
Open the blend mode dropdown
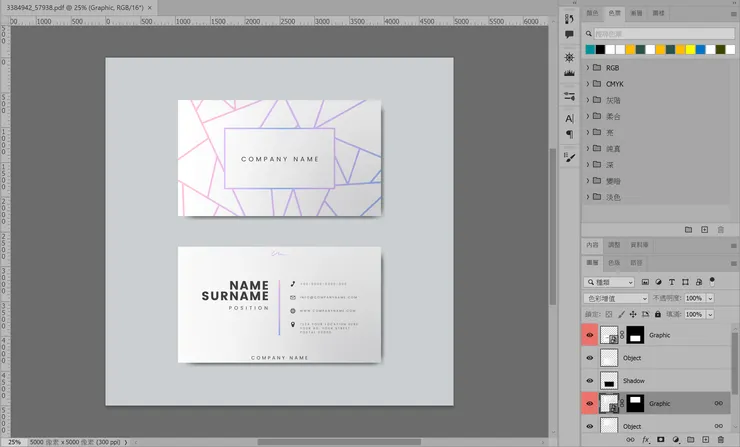(614, 298)
